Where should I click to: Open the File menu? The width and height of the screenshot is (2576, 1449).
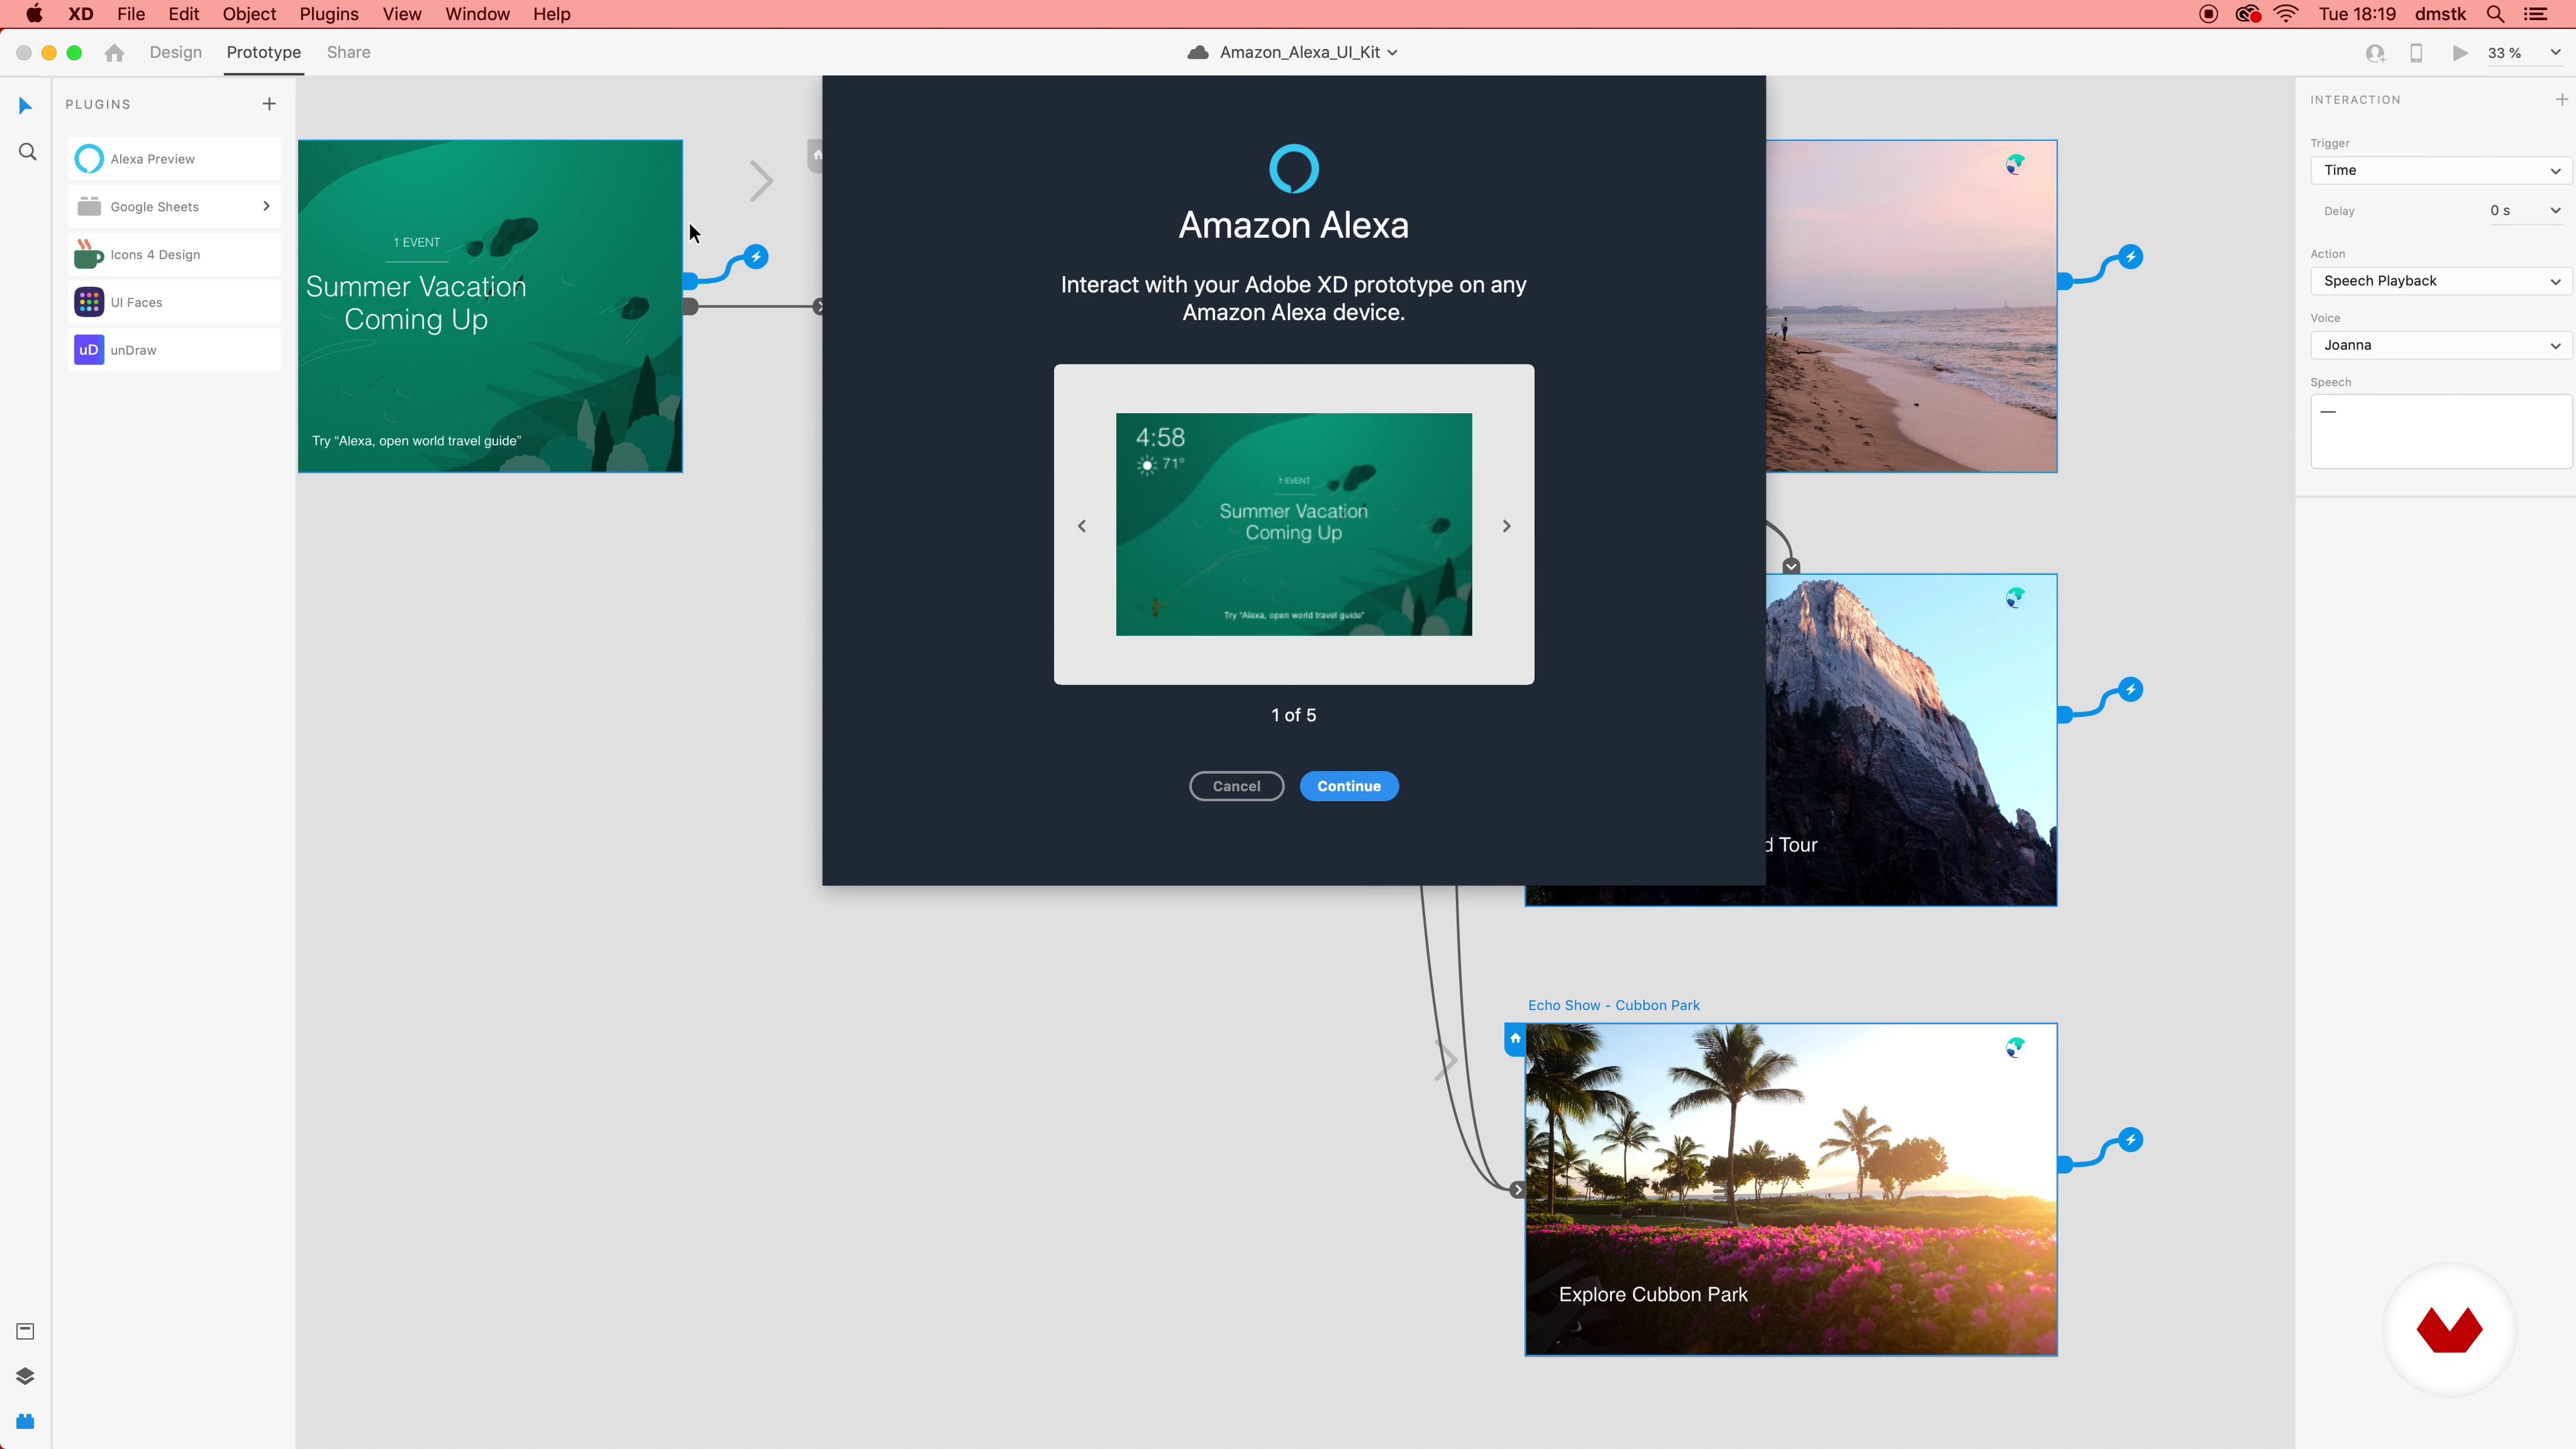point(131,14)
